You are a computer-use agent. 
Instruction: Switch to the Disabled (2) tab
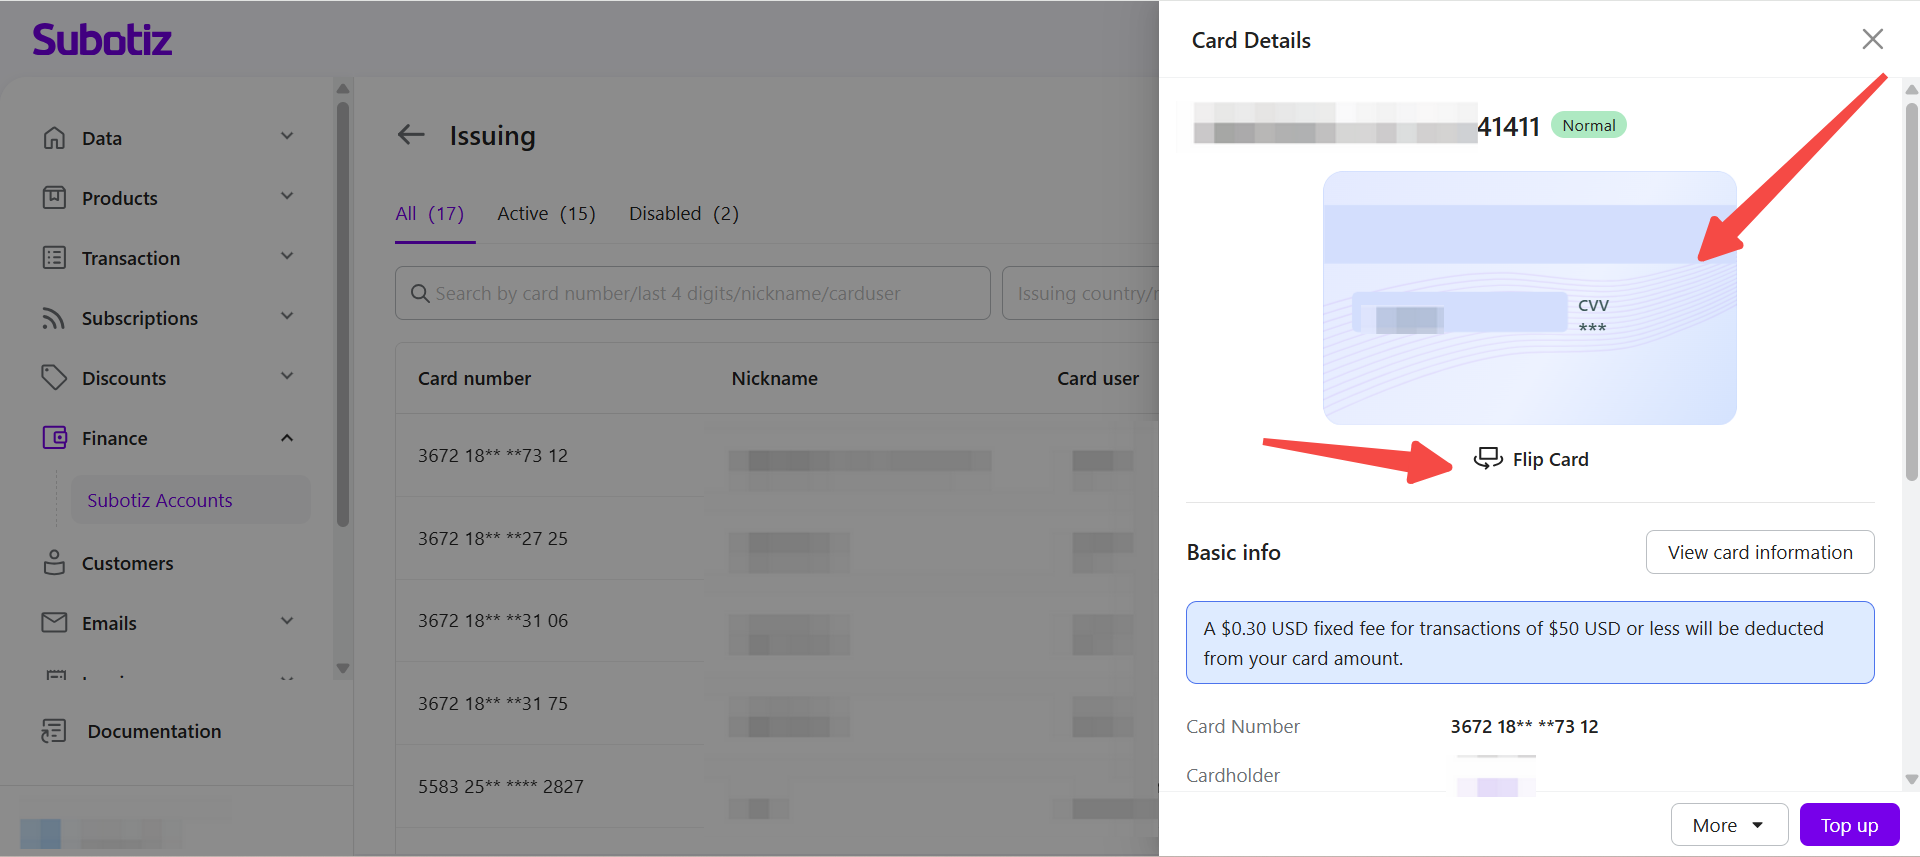pyautogui.click(x=684, y=213)
